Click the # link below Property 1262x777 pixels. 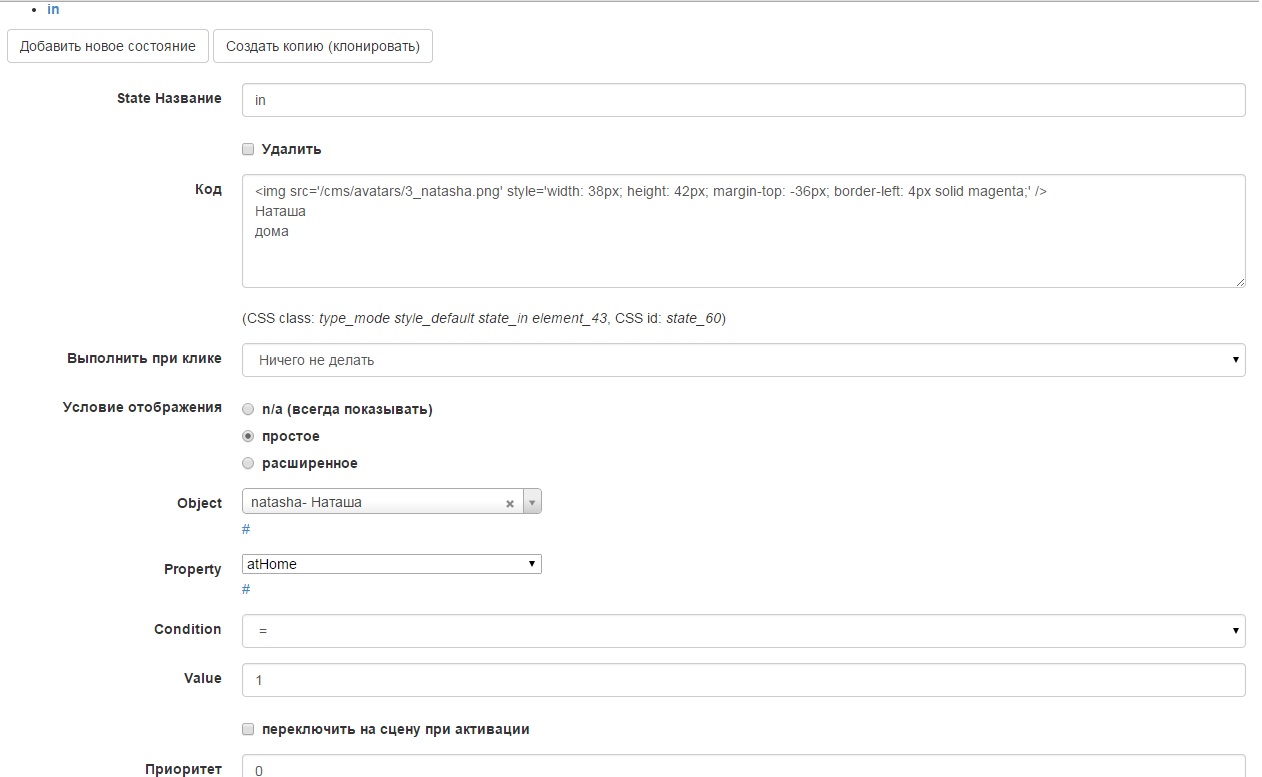(x=246, y=589)
